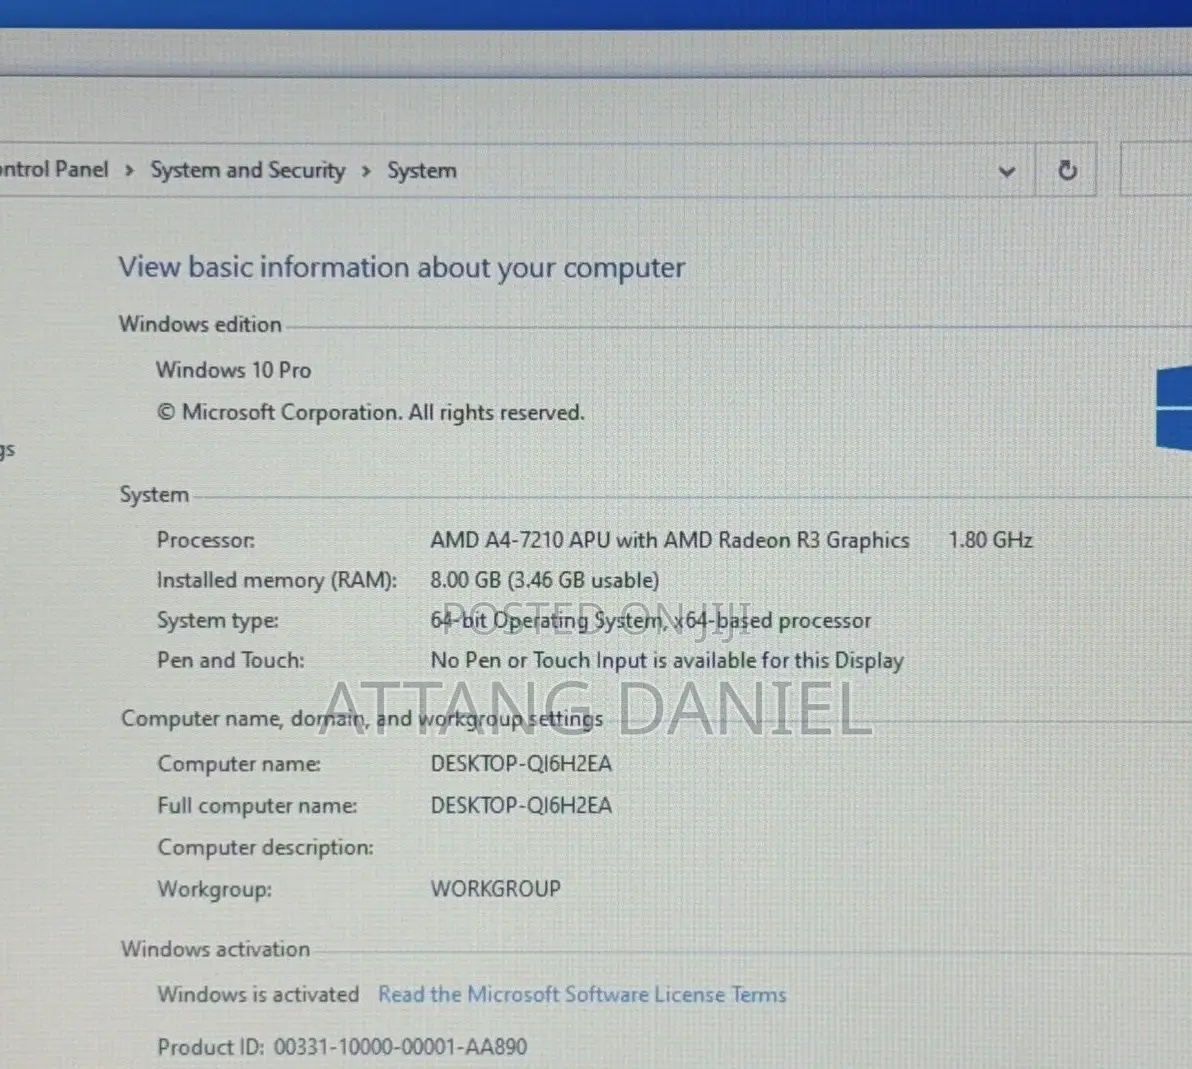Select Product ID 00331-10000-00001-AA890
The height and width of the screenshot is (1069, 1192).
342,1047
